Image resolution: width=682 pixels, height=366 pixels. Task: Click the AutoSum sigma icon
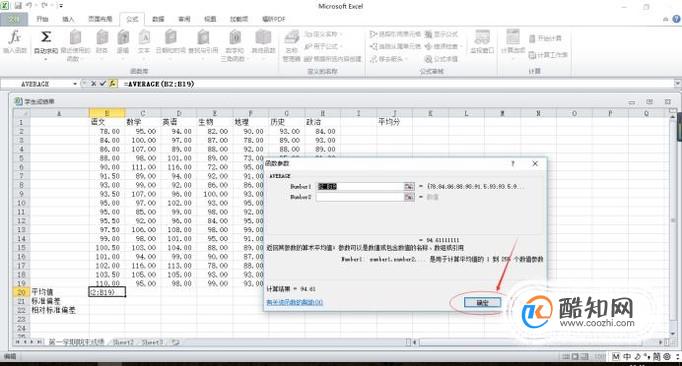coord(46,42)
